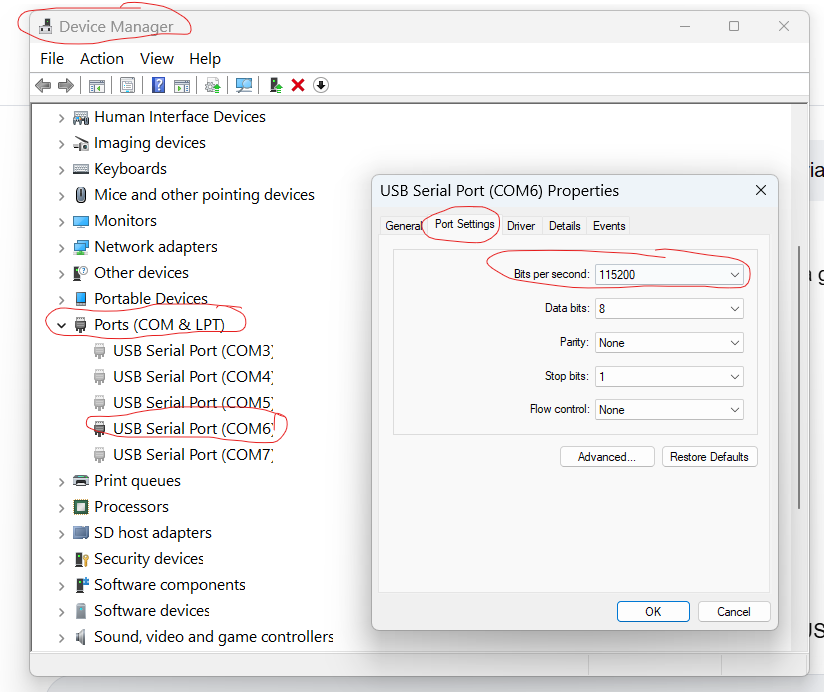This screenshot has height=692, width=824.
Task: Select USB Serial Port (COM3) device
Action: click(x=192, y=350)
